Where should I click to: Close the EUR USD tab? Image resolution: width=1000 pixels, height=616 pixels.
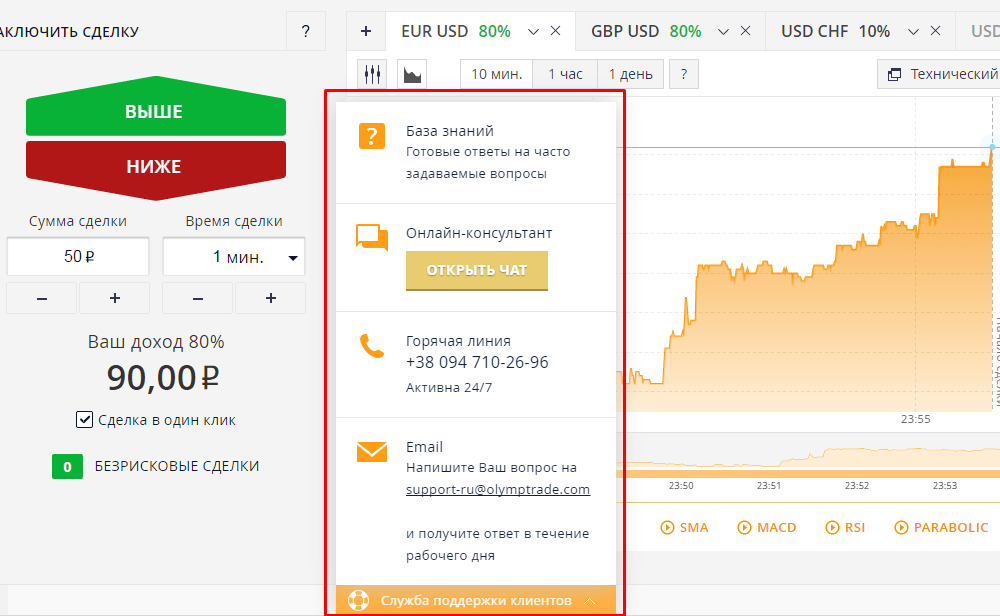point(555,31)
